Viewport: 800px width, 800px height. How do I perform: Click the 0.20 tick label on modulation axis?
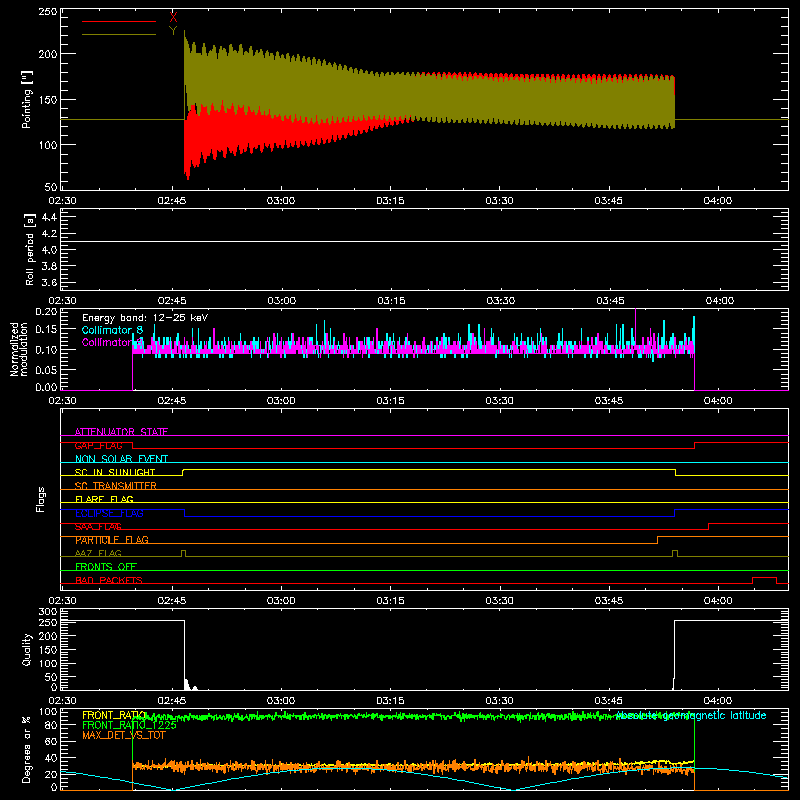click(x=46, y=311)
